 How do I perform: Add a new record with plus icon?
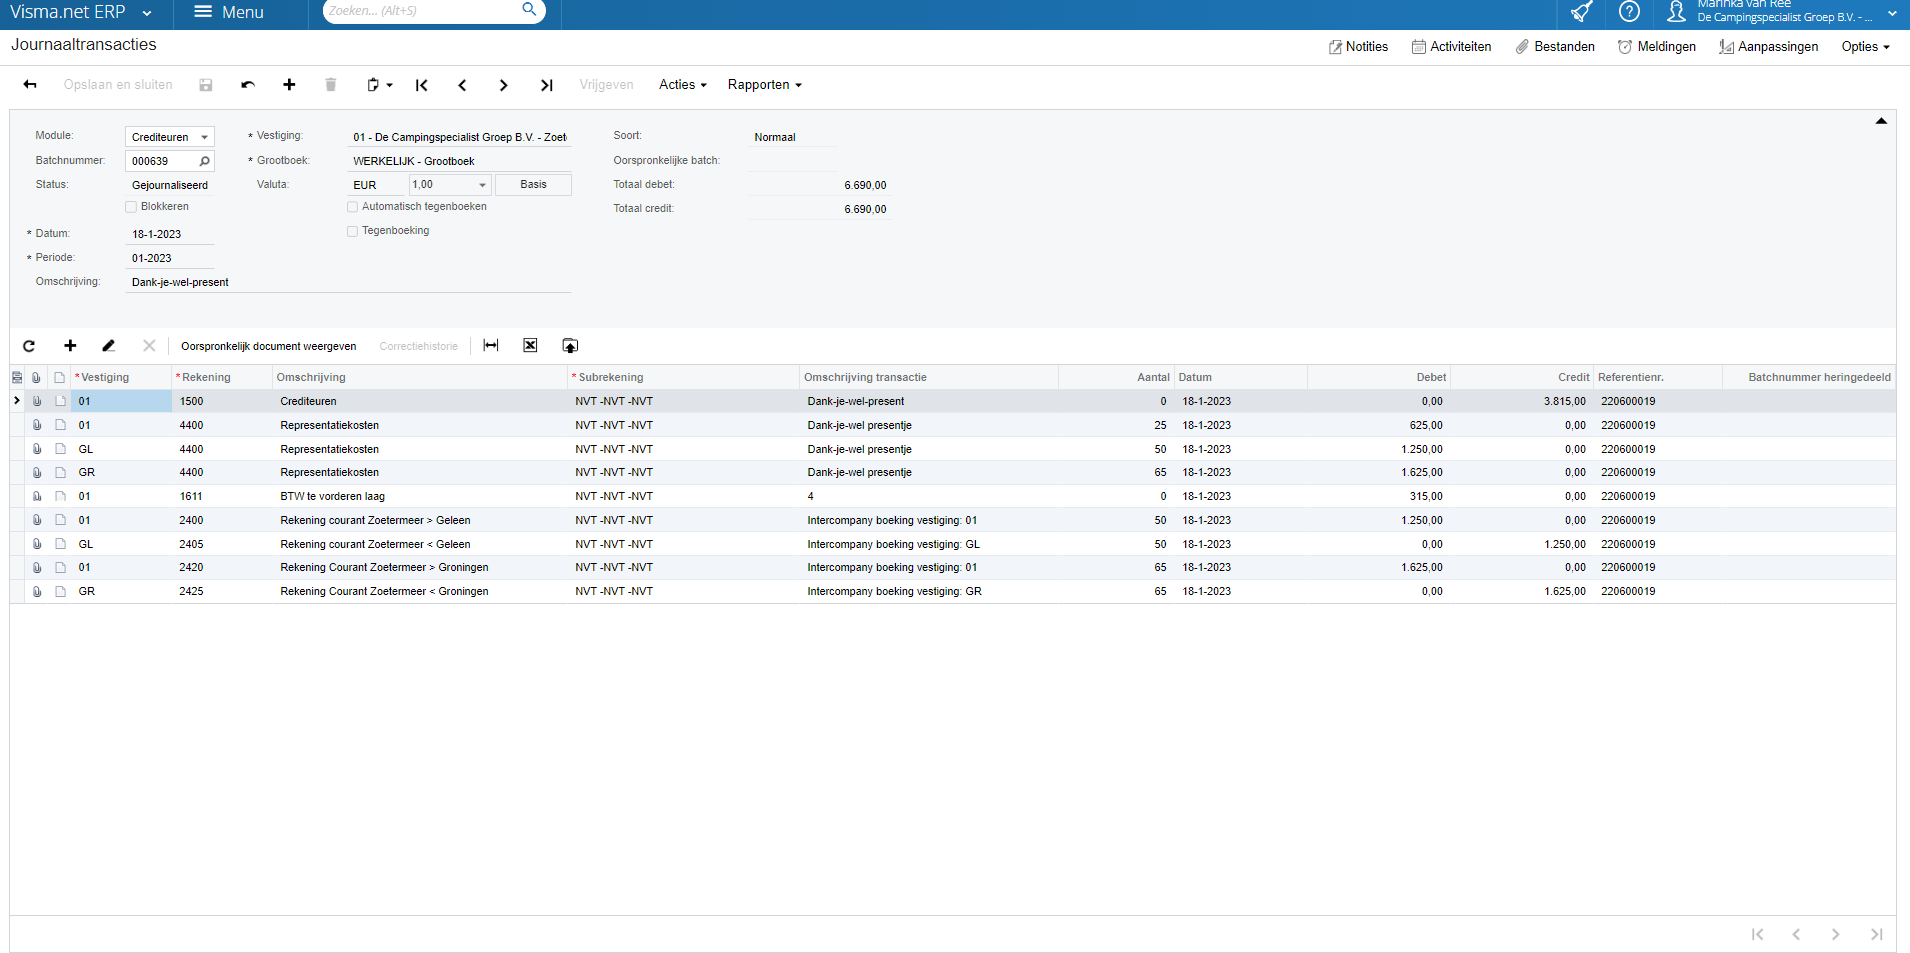pyautogui.click(x=289, y=85)
